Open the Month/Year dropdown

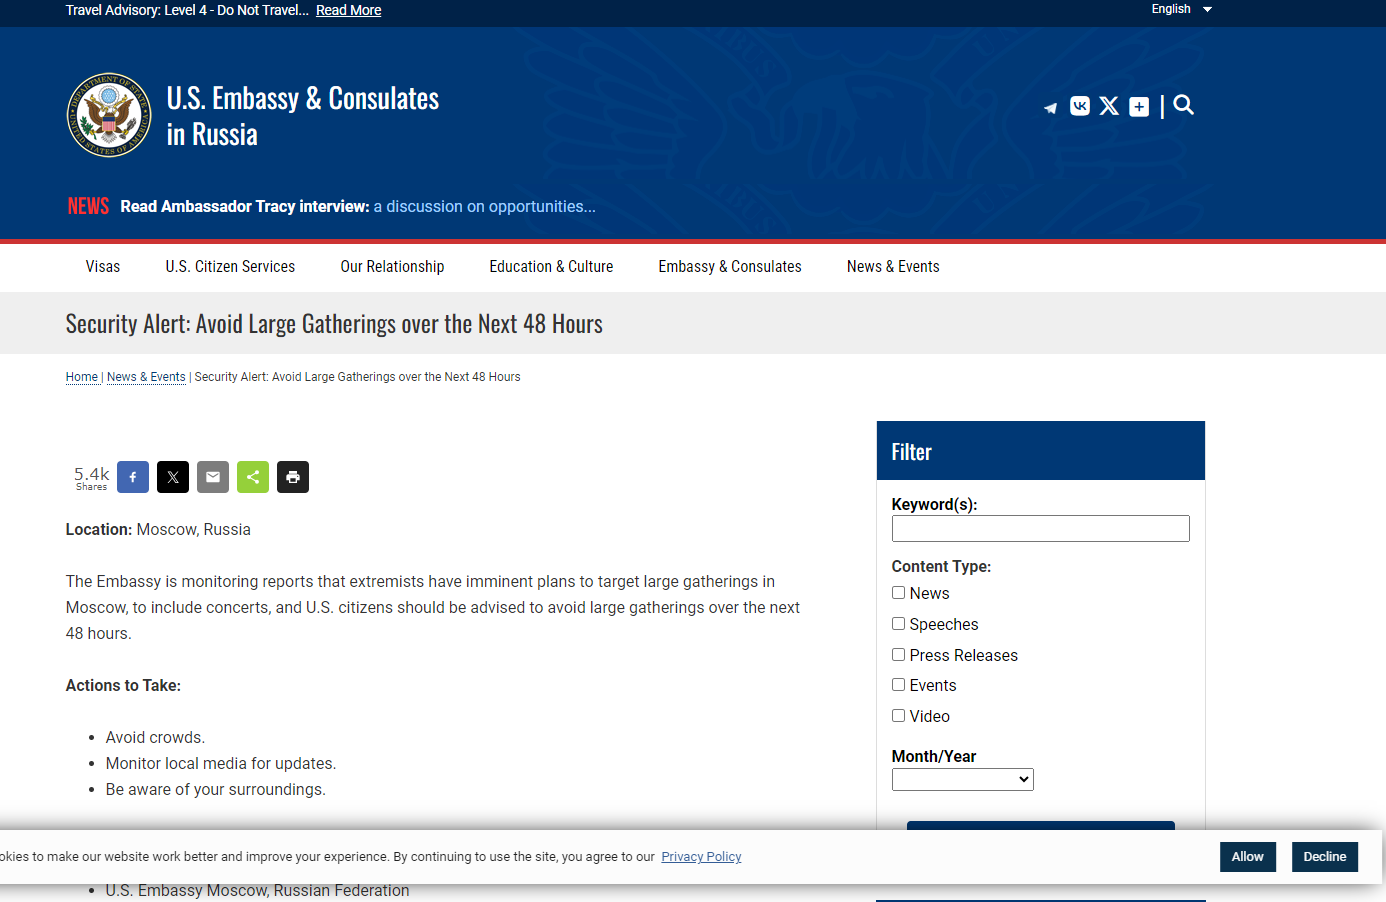(962, 779)
